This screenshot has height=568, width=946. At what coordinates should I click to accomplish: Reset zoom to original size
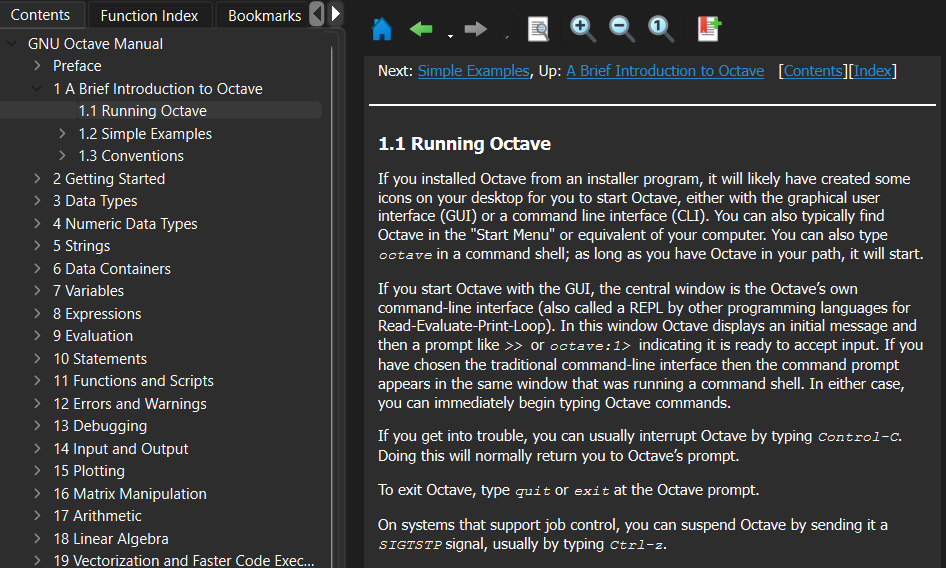pyautogui.click(x=661, y=29)
